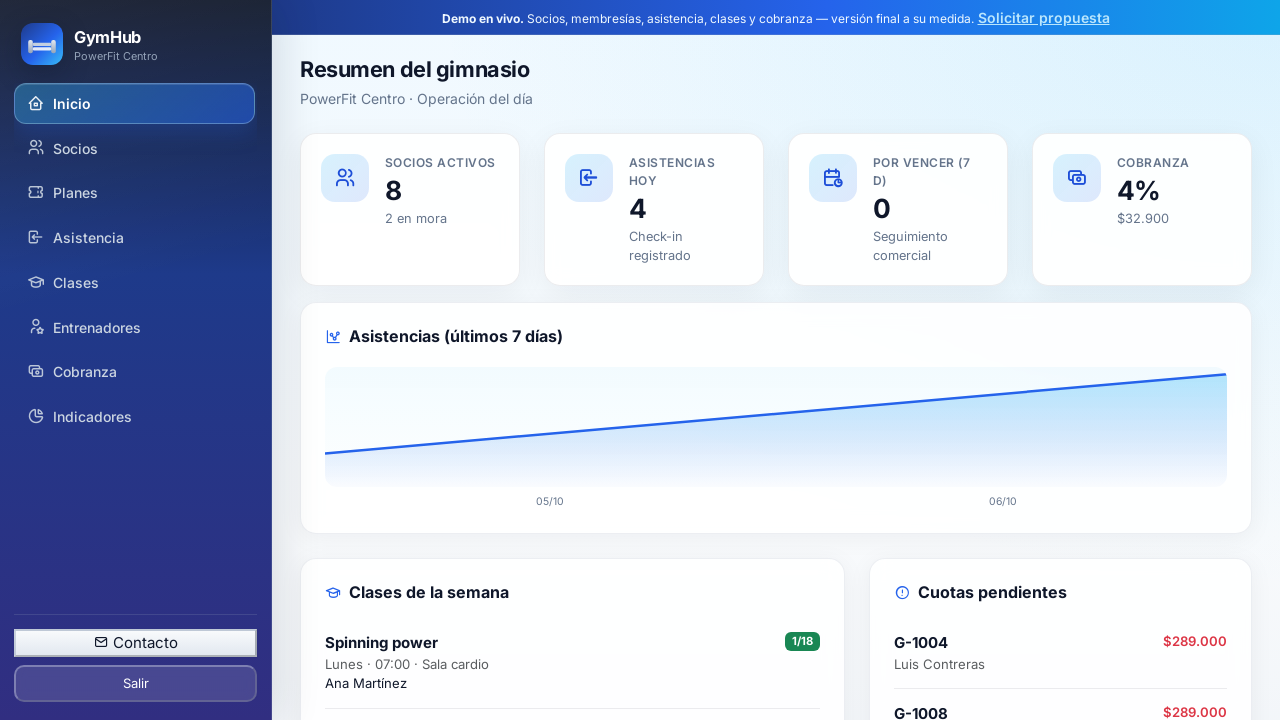Viewport: 1280px width, 720px height.
Task: Click the G-1008 pending fee code
Action: click(921, 713)
